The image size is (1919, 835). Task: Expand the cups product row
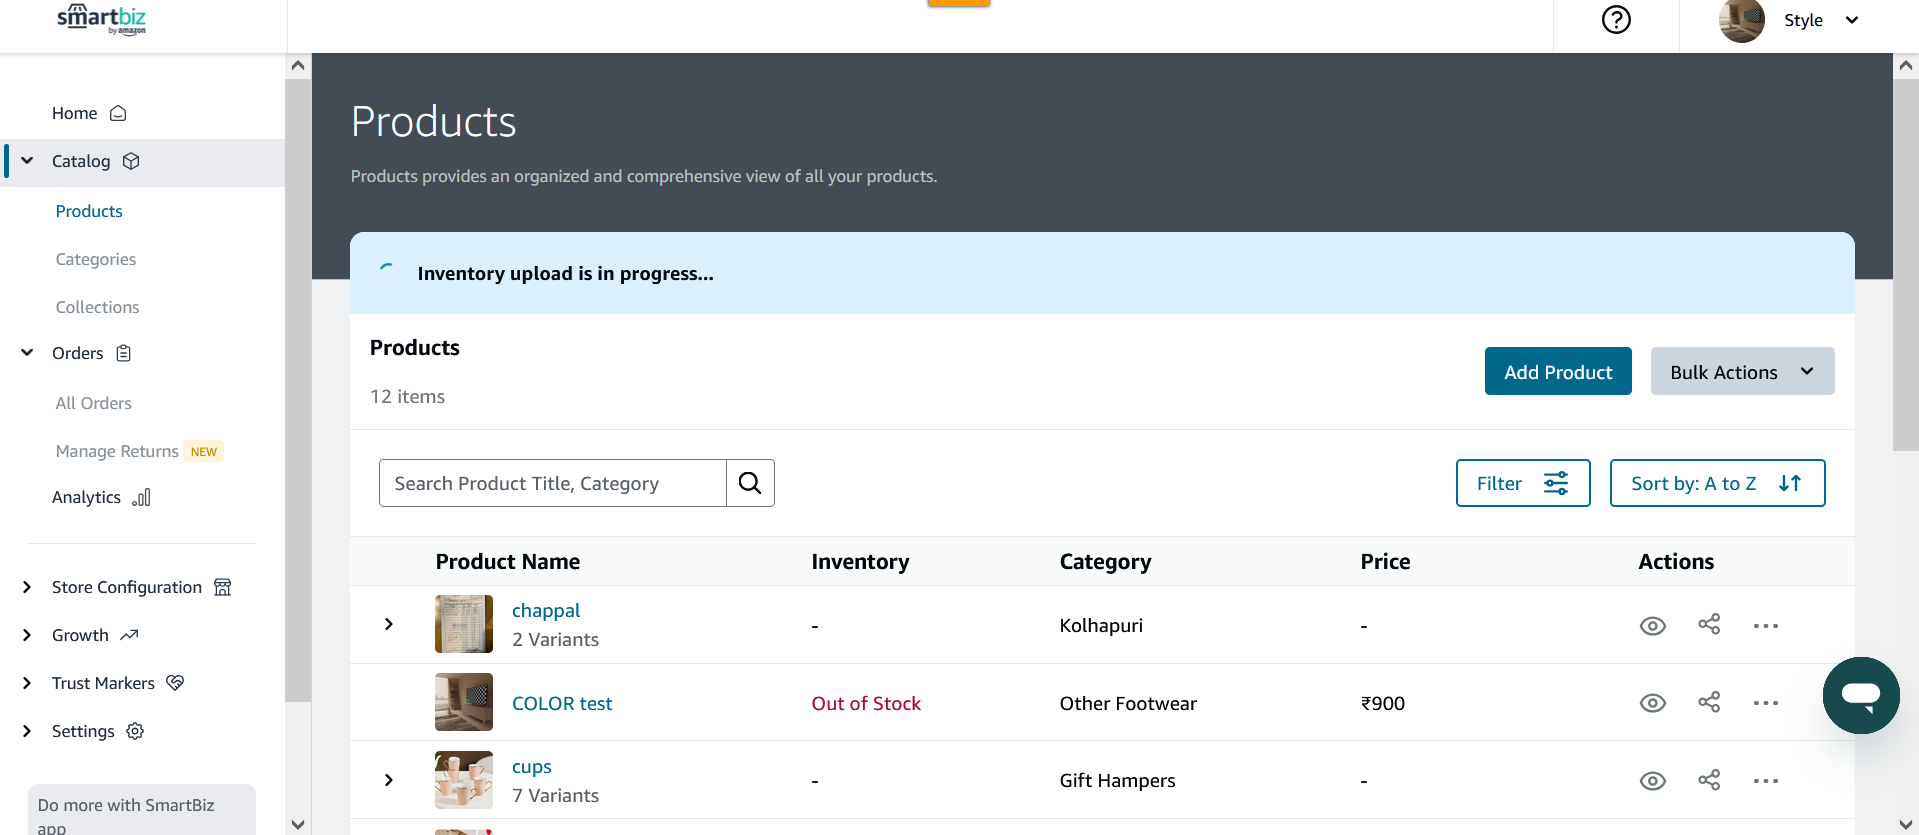(389, 780)
